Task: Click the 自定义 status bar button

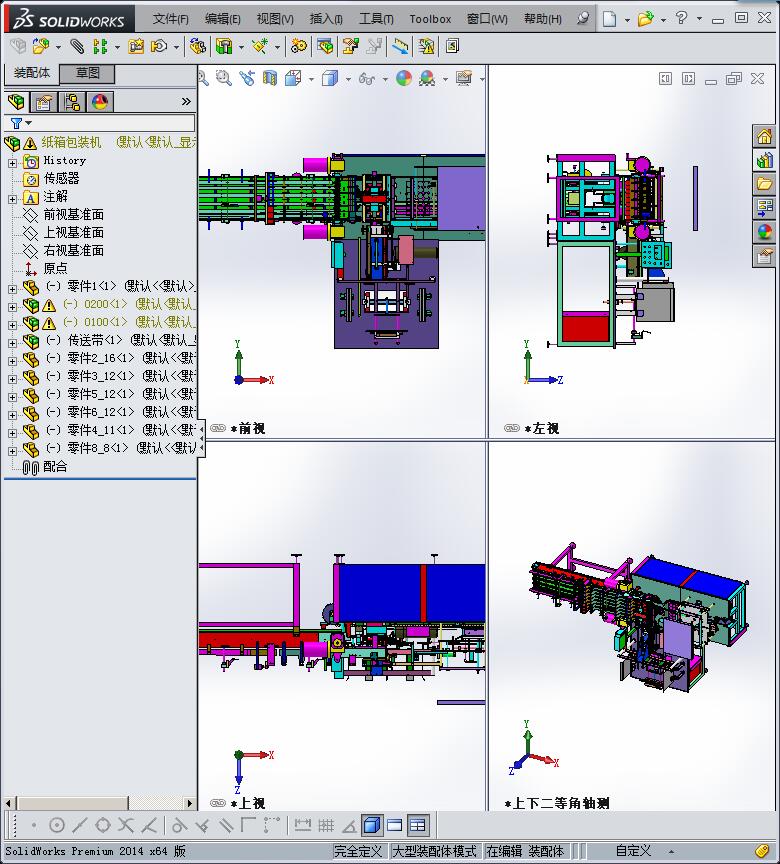Action: click(x=633, y=851)
